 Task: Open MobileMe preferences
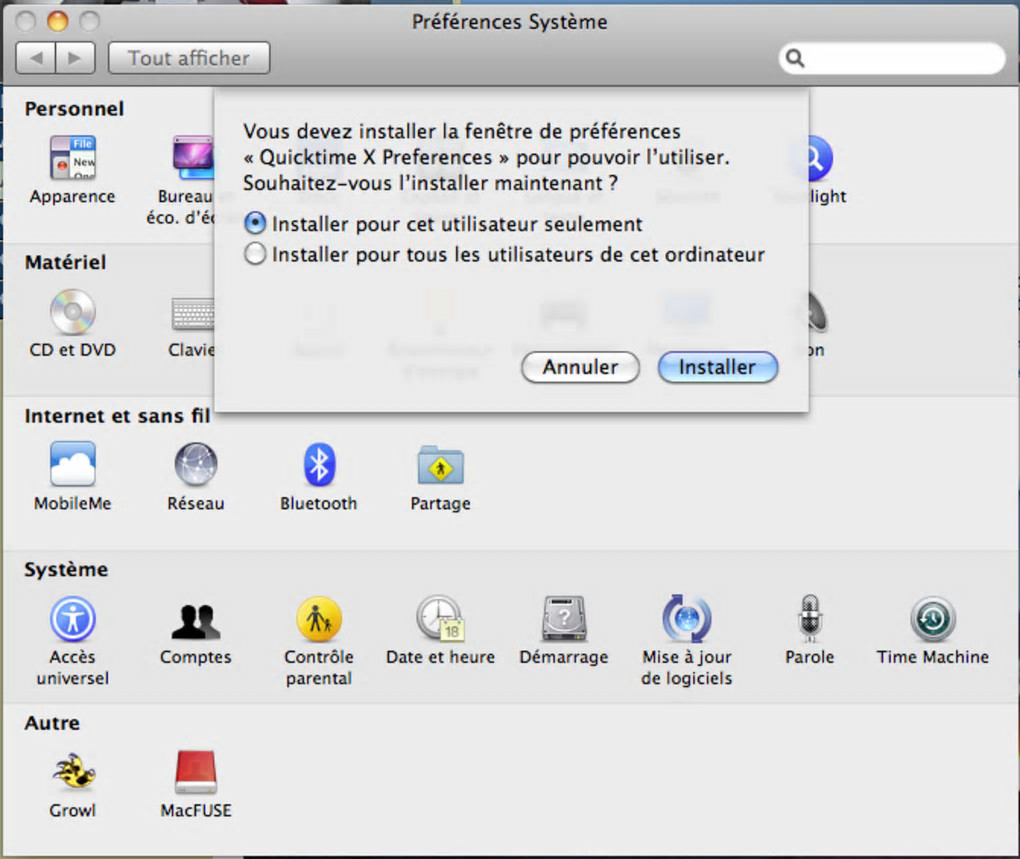(72, 464)
